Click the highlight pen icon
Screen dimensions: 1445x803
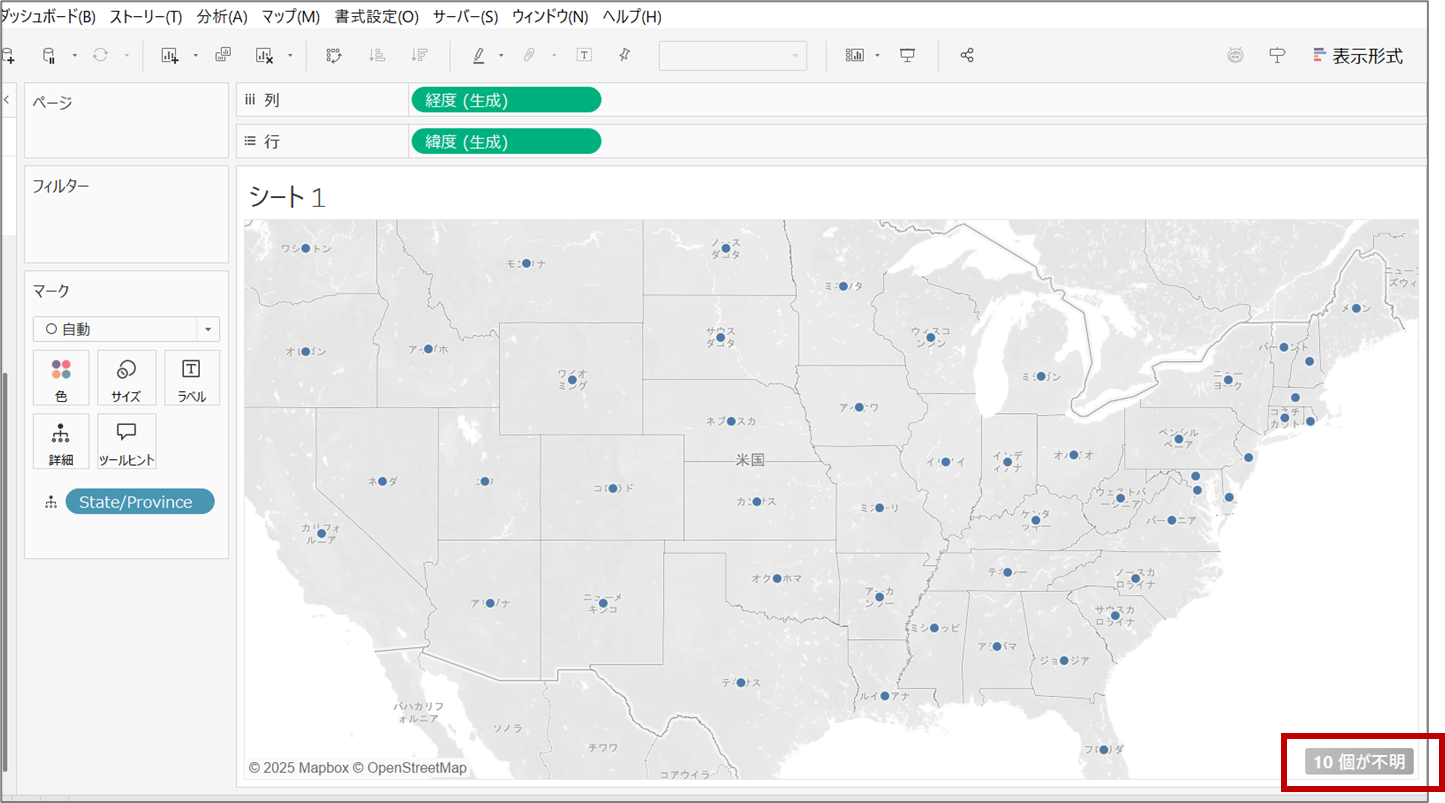click(479, 56)
